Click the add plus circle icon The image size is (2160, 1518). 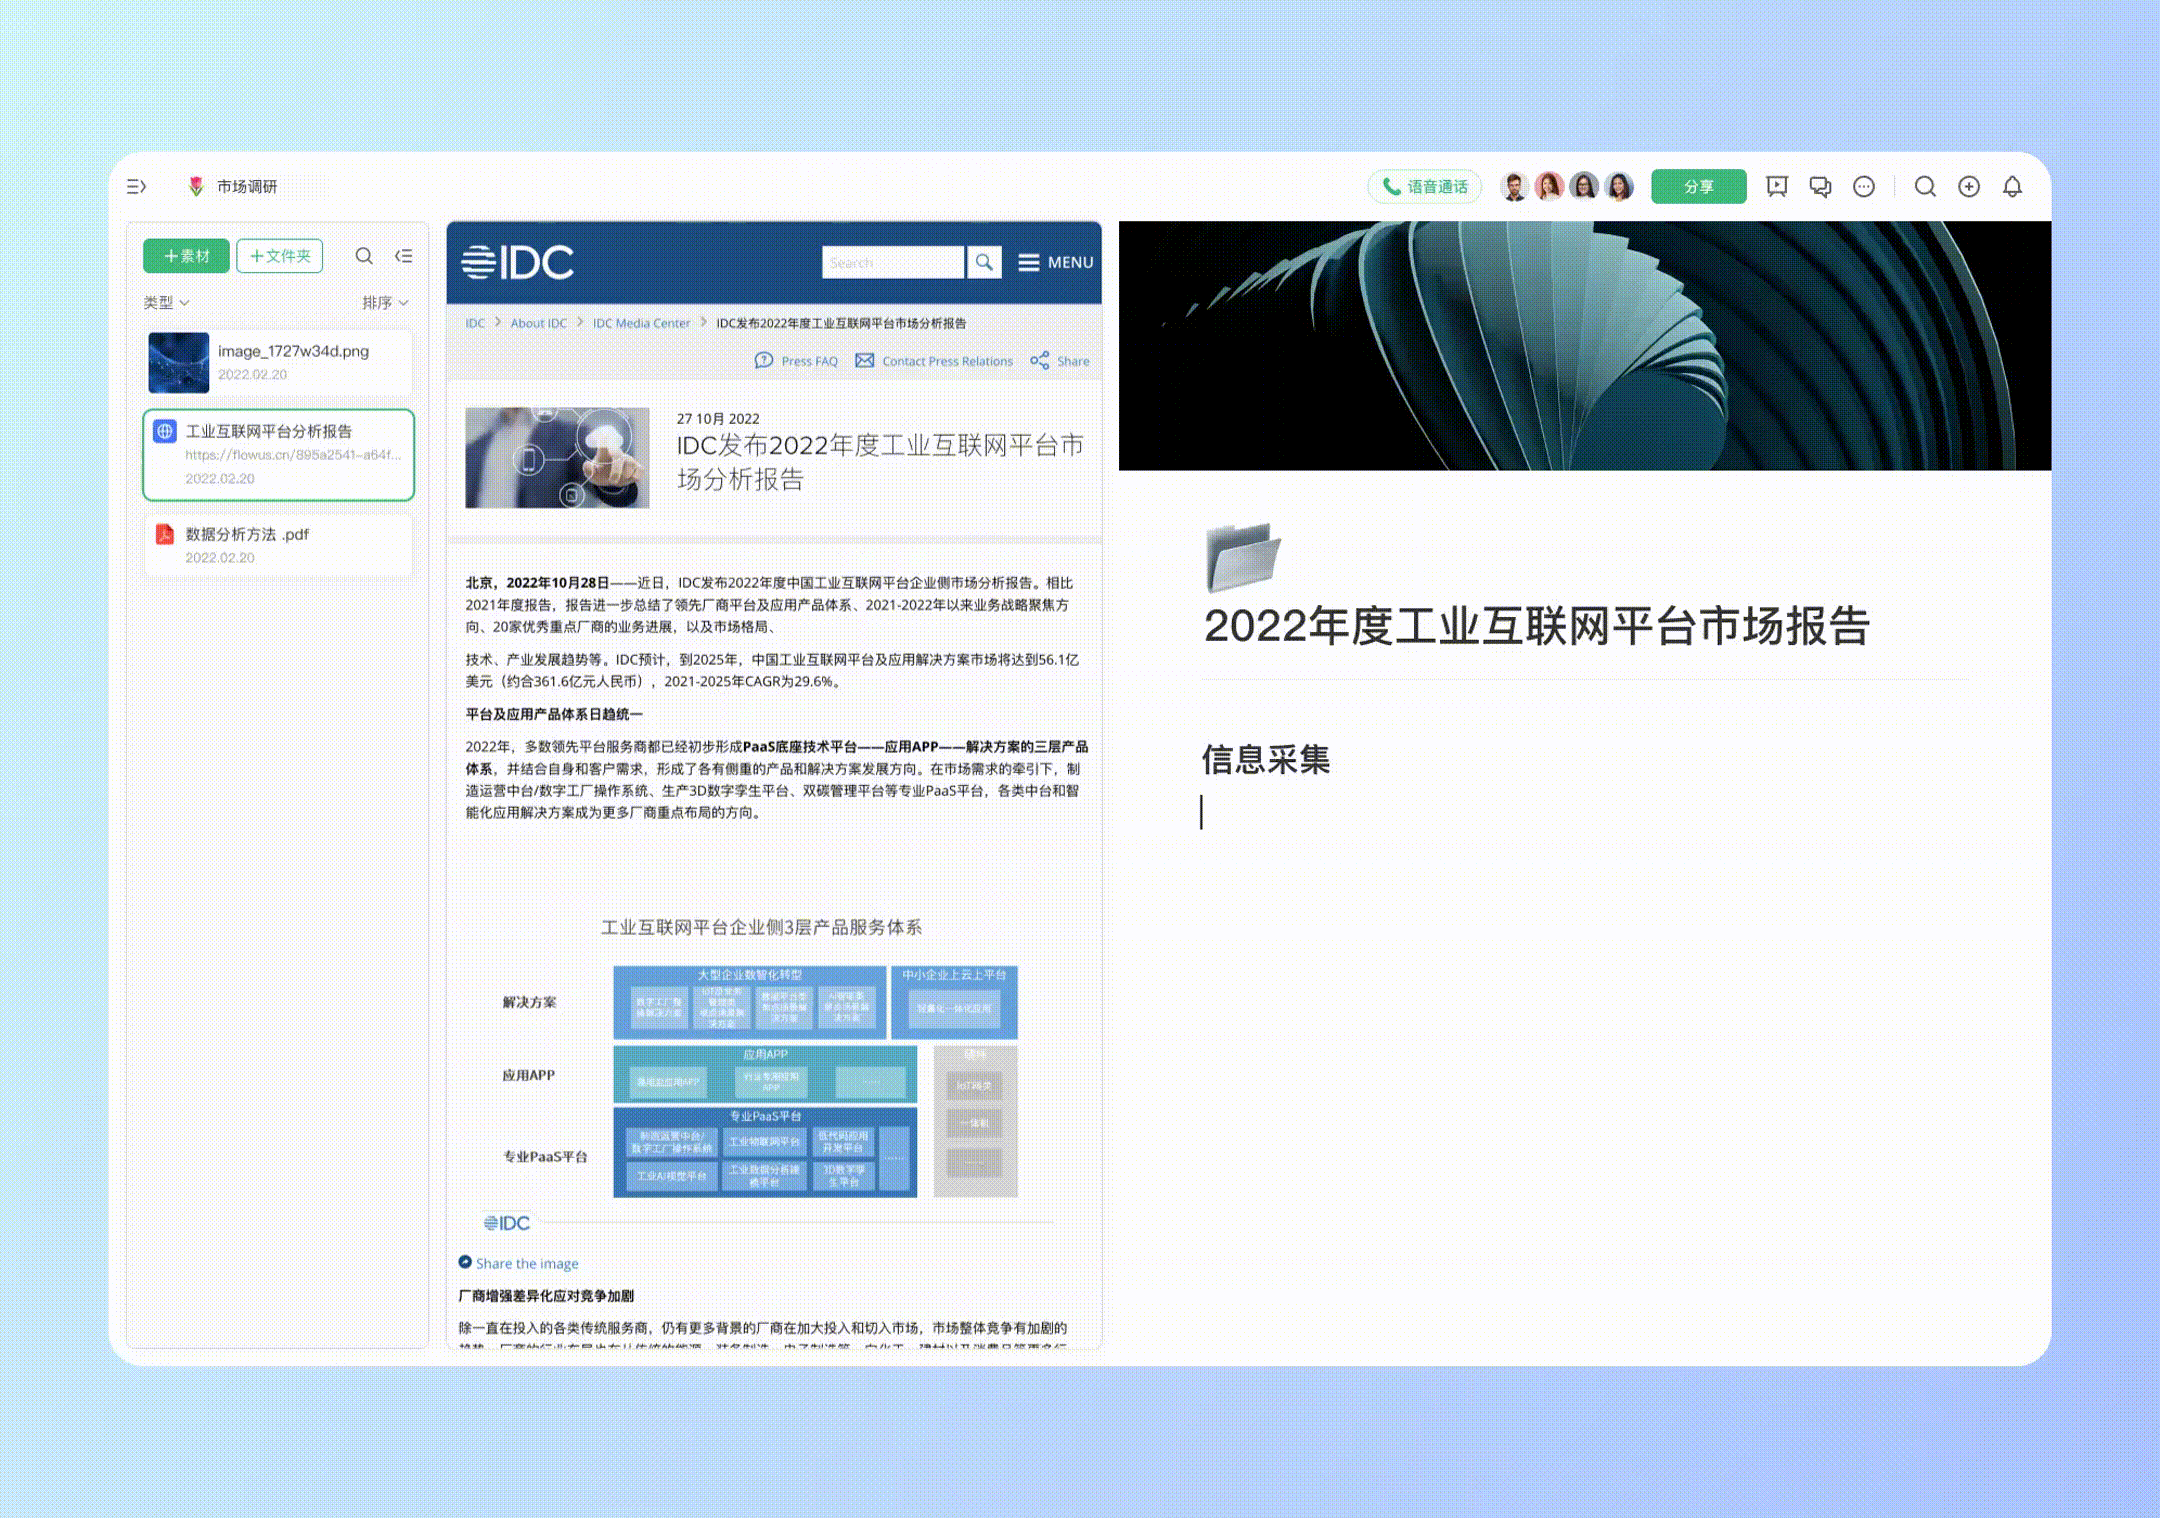click(1969, 186)
